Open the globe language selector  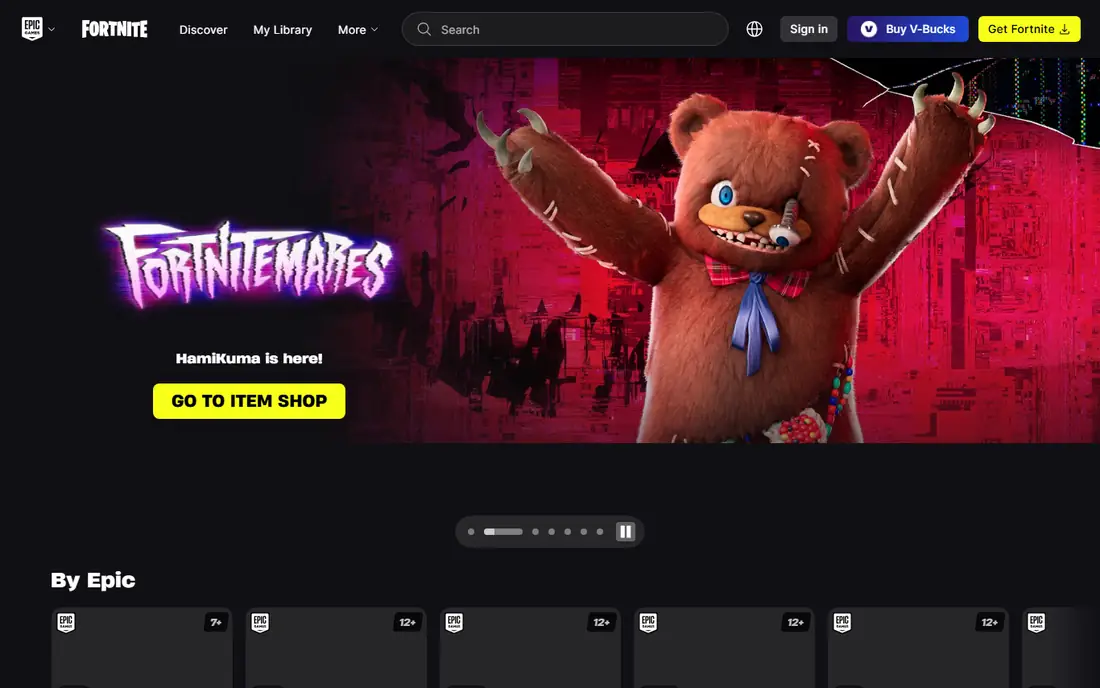(754, 29)
